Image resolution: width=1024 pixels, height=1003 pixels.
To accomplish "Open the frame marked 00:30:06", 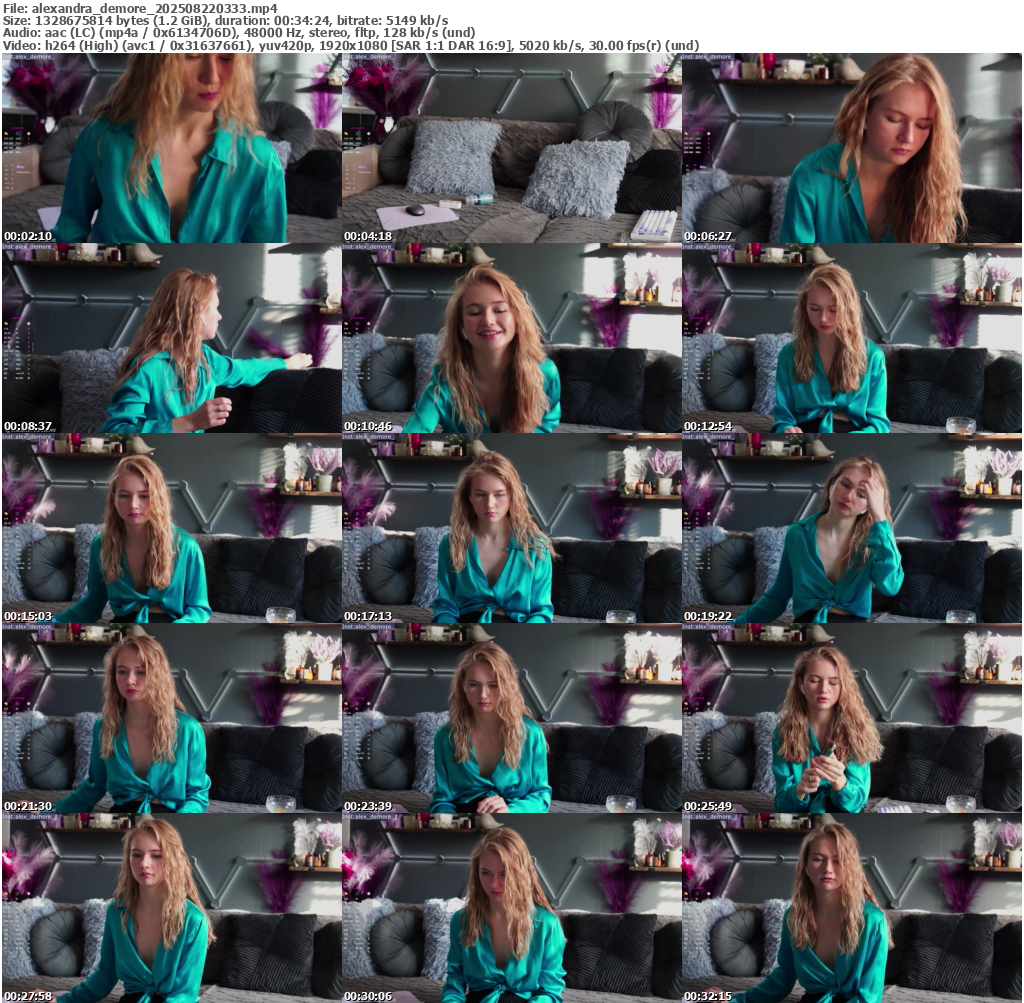I will pos(512,908).
